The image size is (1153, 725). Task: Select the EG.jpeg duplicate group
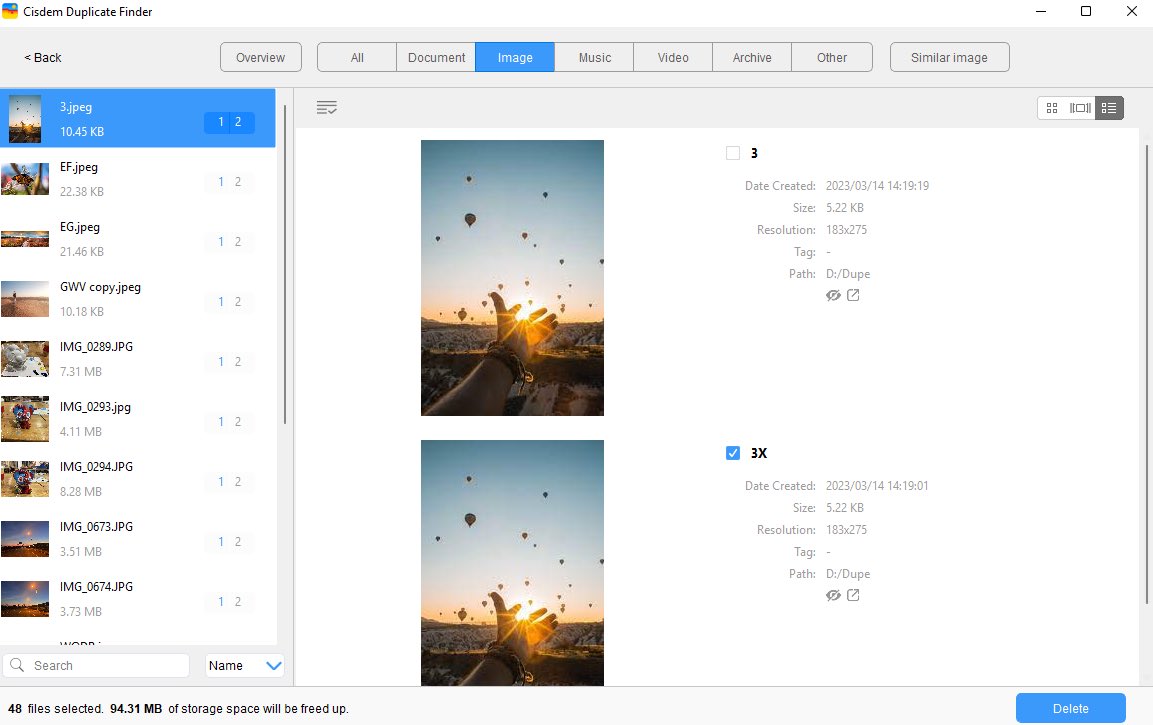(138, 239)
